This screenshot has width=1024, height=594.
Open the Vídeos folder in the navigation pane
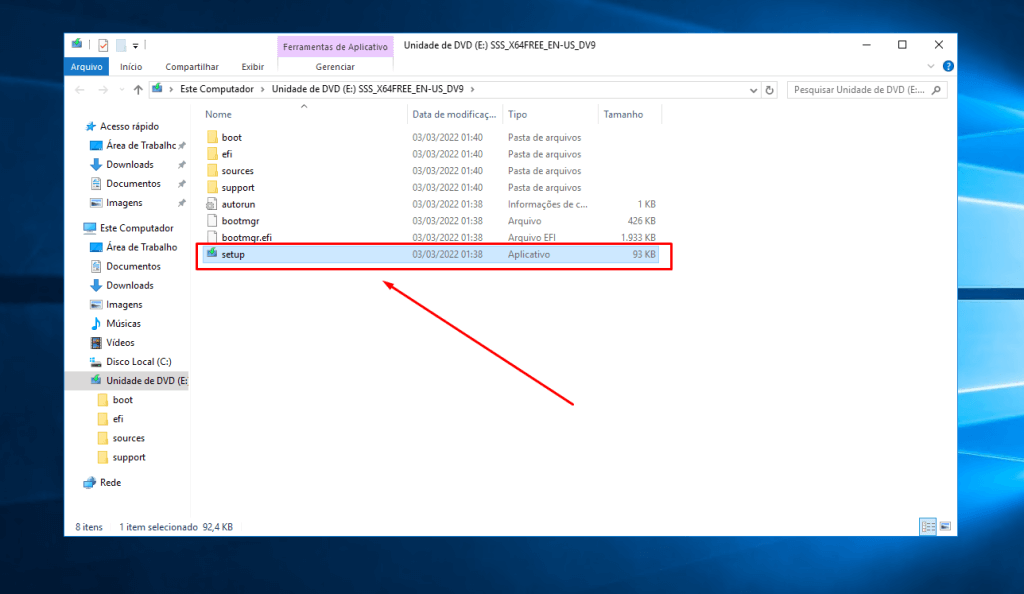point(120,342)
